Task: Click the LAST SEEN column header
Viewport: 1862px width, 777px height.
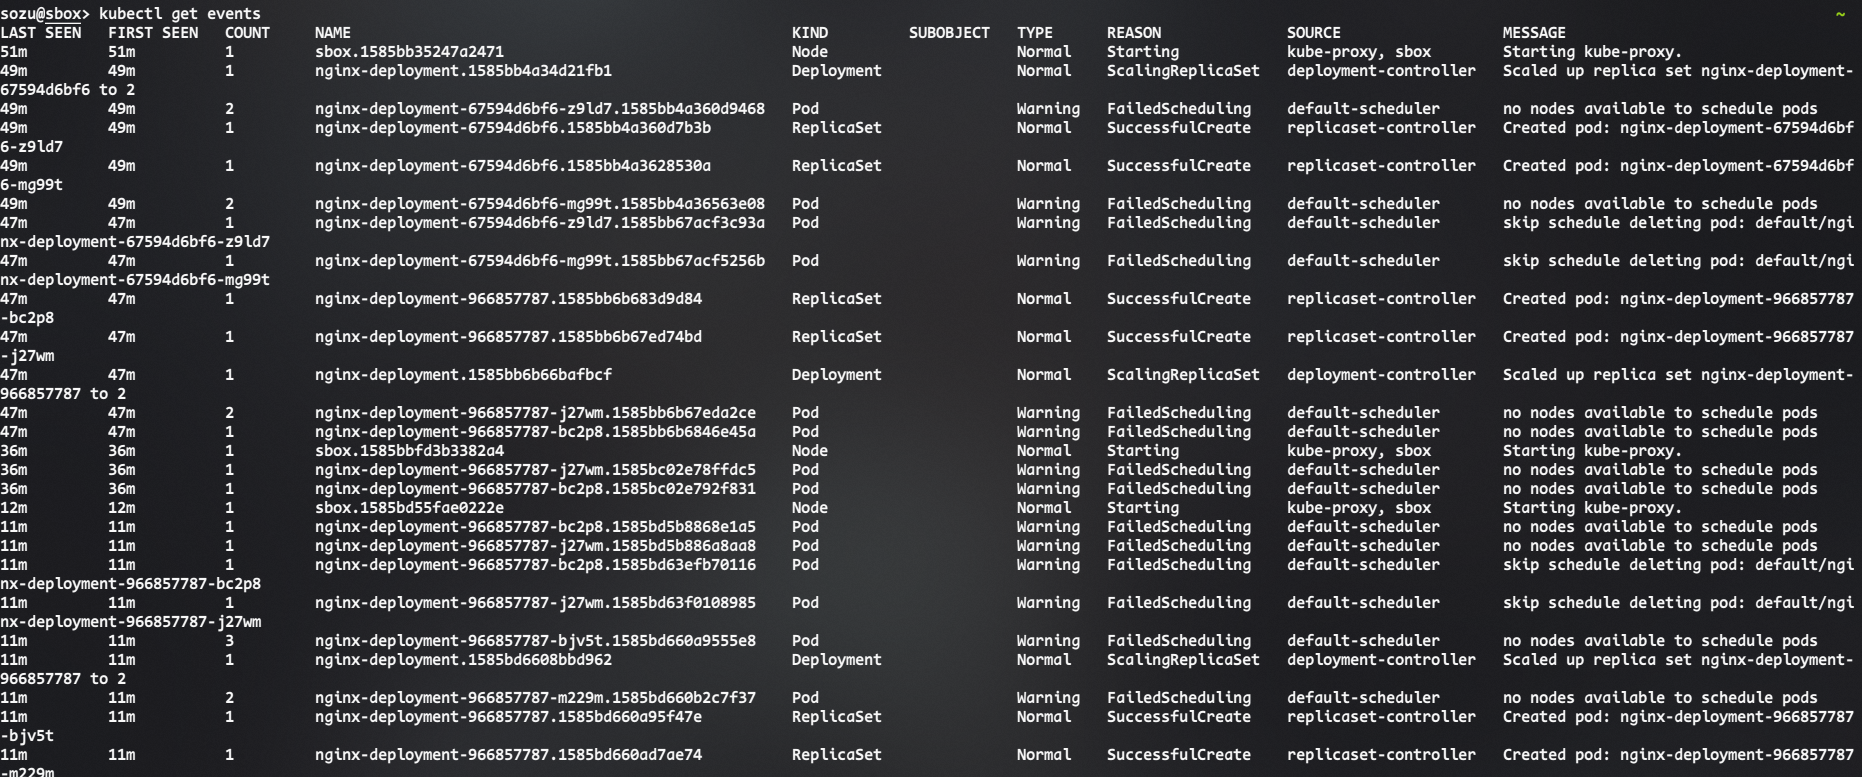Action: tap(40, 33)
